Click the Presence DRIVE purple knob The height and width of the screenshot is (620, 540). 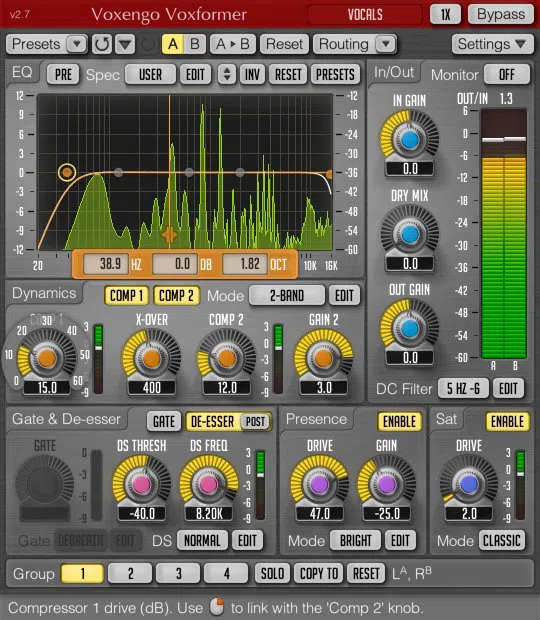click(319, 484)
